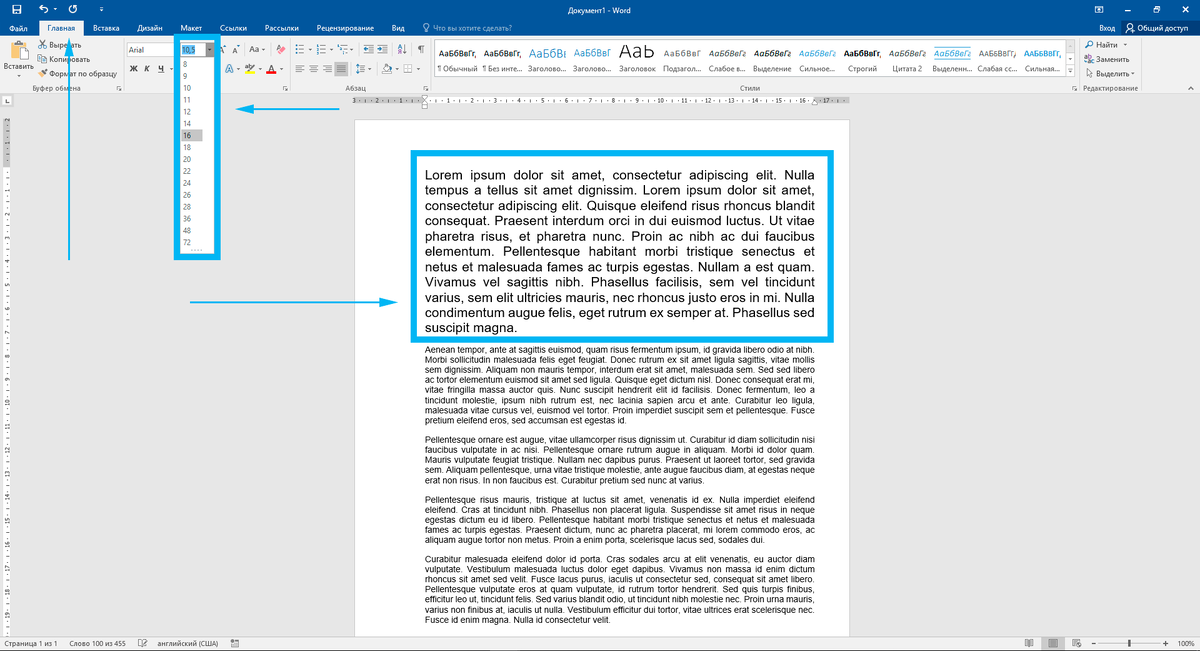Click Копировать (Copy)
Screen dimensions: 1200x651
pos(63,59)
